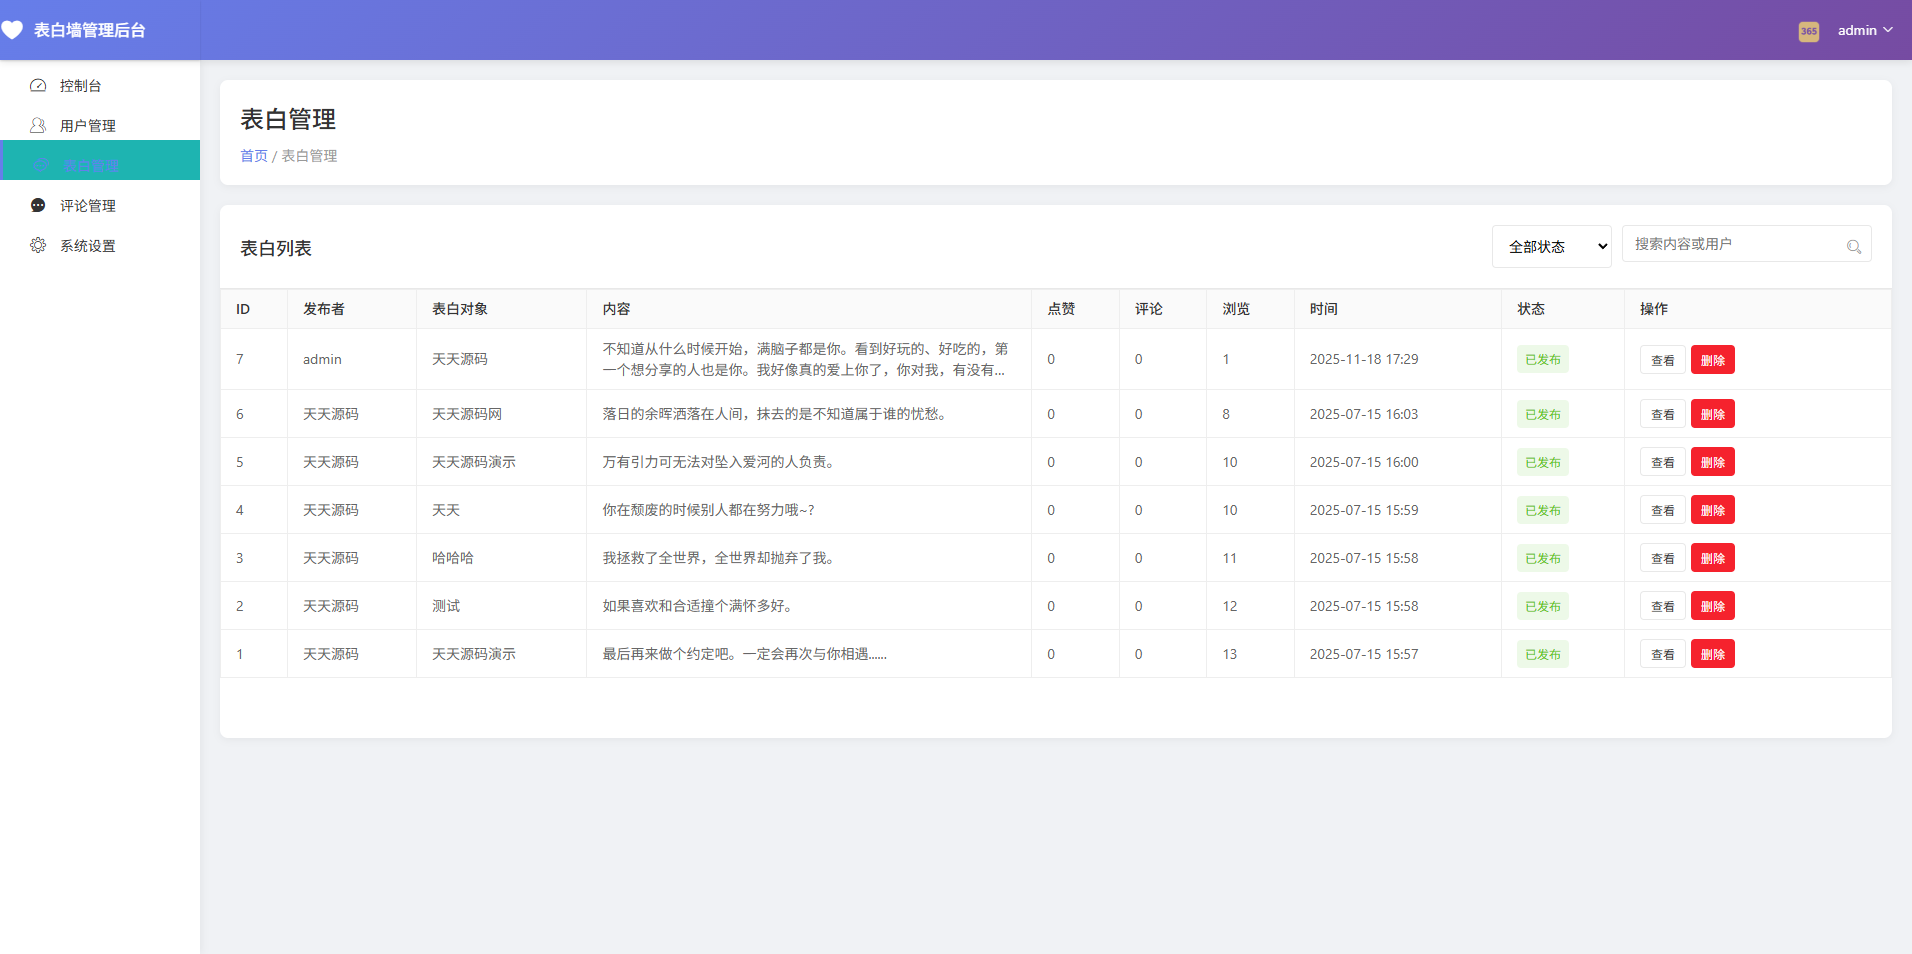Open 首页 from the breadcrumb
This screenshot has width=1912, height=954.
tap(253, 156)
